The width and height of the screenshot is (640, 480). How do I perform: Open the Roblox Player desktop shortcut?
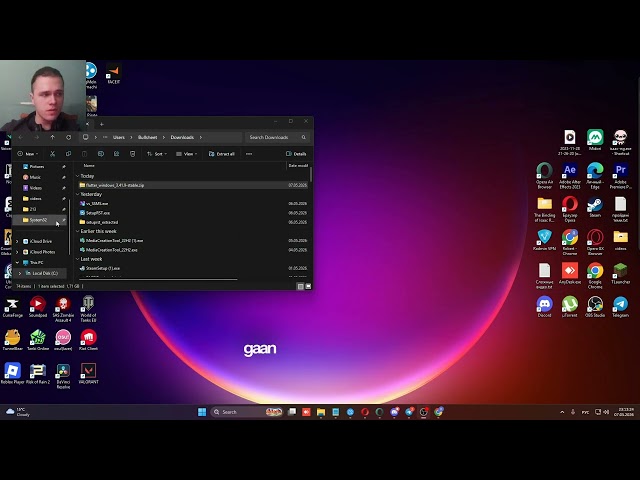(x=12, y=373)
